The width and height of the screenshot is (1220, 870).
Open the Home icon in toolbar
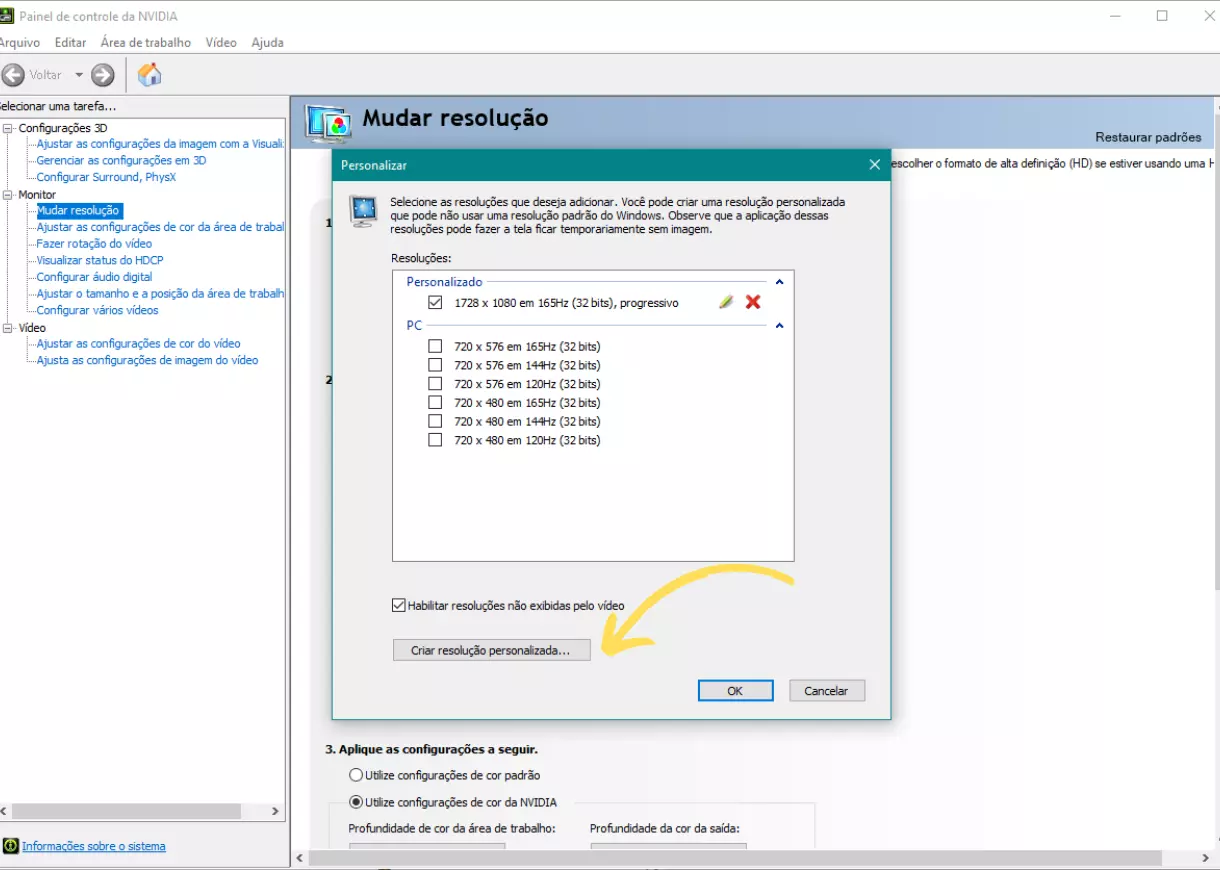(149, 75)
